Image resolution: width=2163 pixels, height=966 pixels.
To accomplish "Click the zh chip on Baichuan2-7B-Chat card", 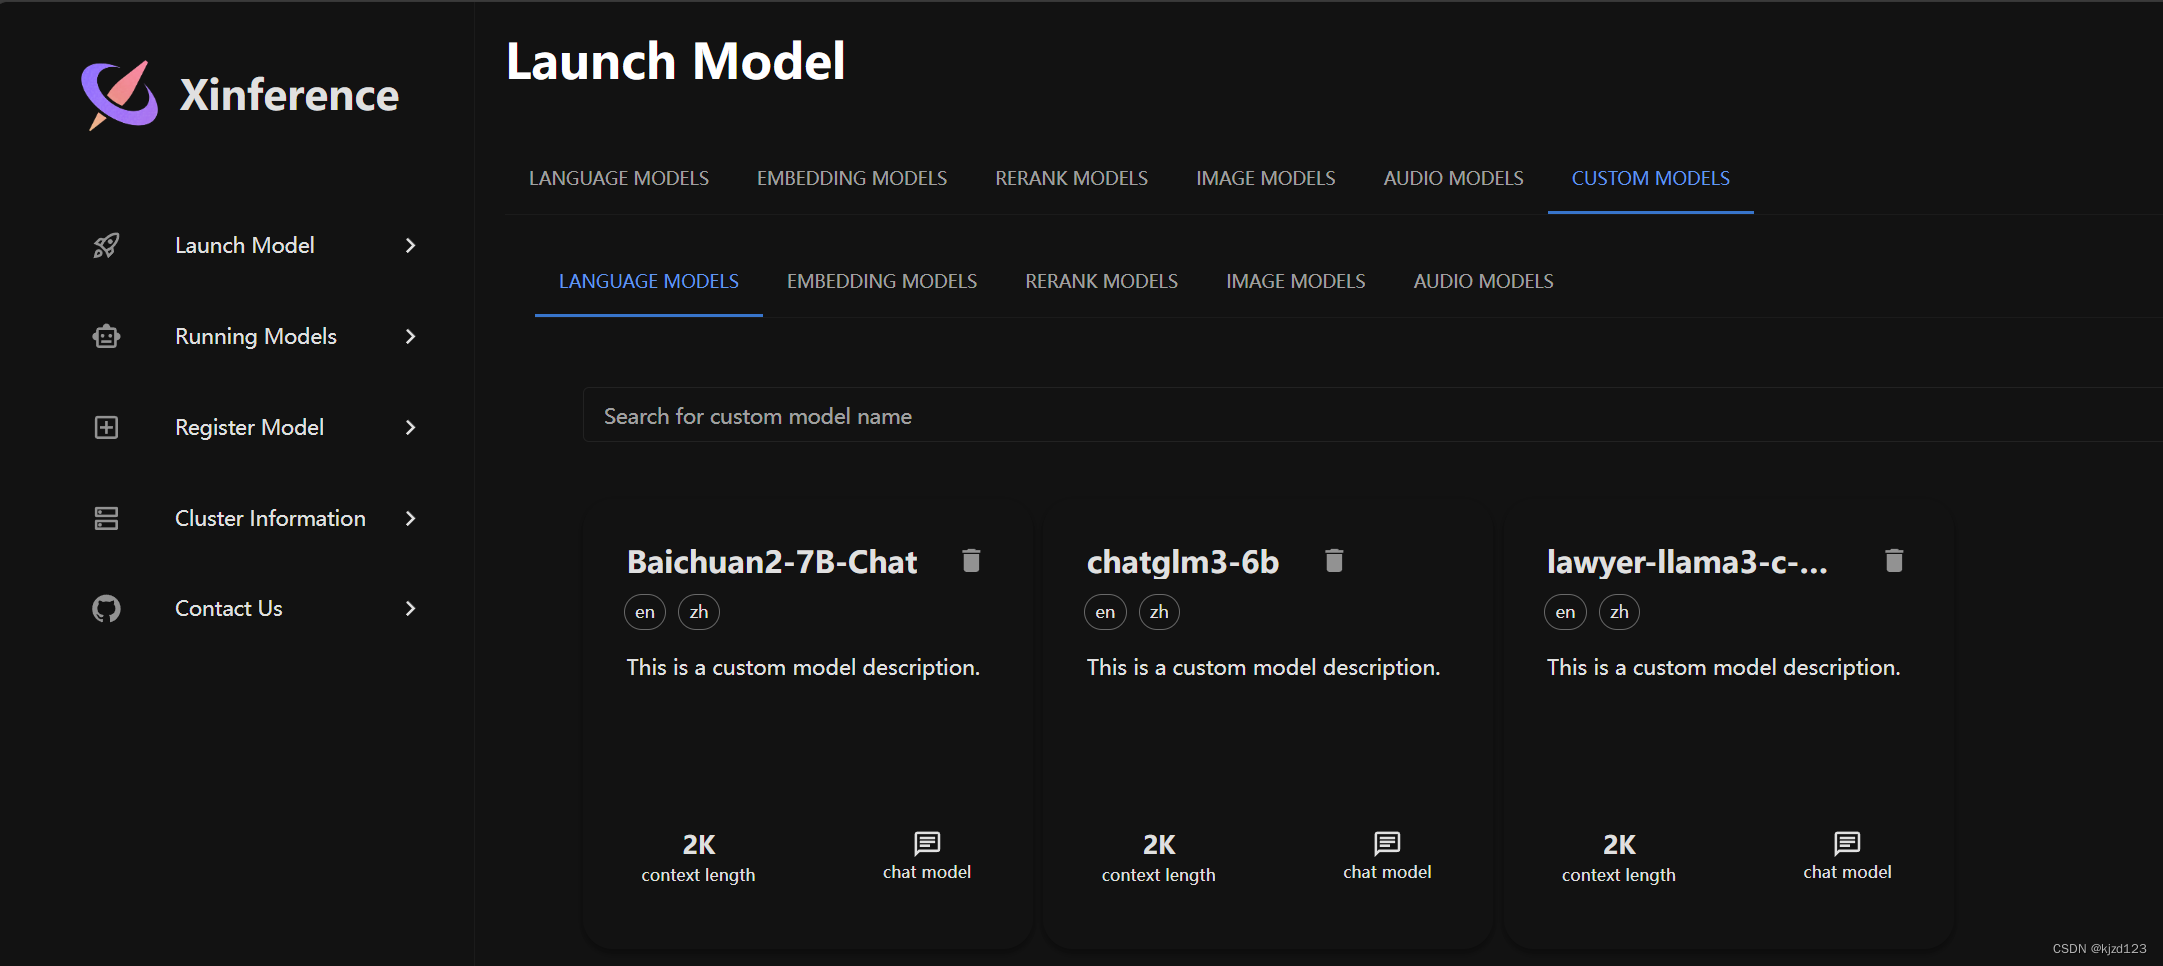I will (x=699, y=612).
